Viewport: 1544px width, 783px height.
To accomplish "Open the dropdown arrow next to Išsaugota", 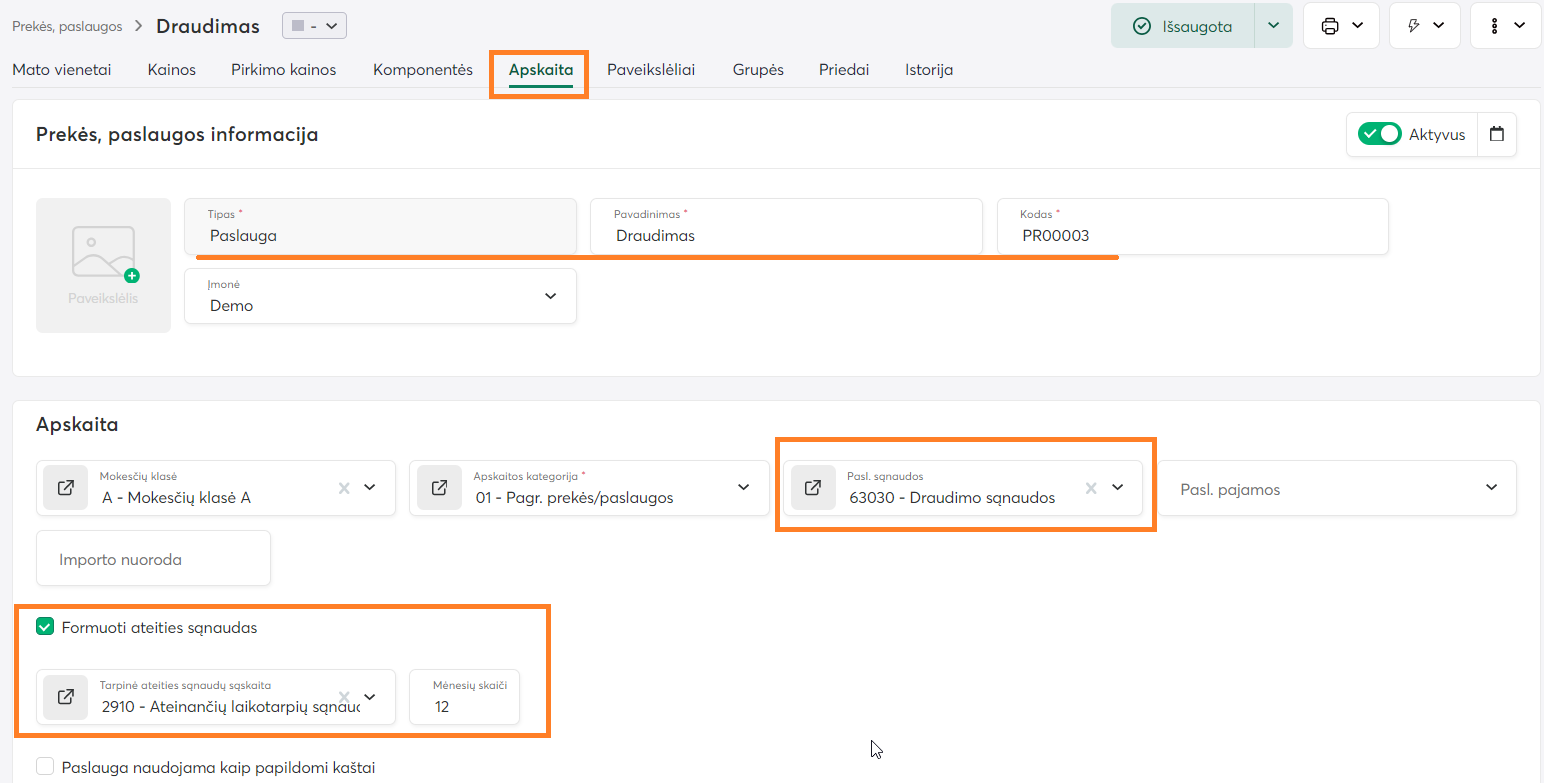I will coord(1273,26).
